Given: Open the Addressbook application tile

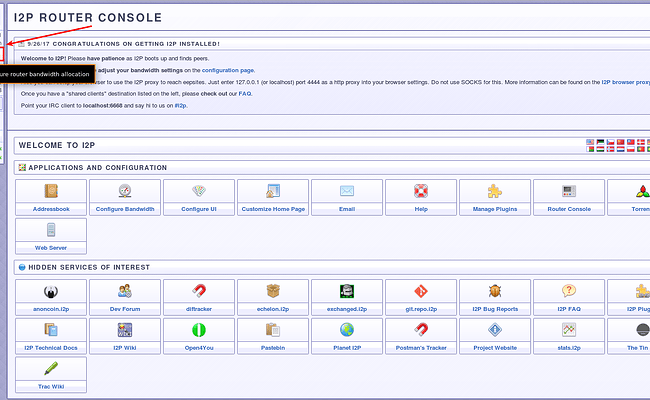Looking at the screenshot, I should tap(51, 197).
